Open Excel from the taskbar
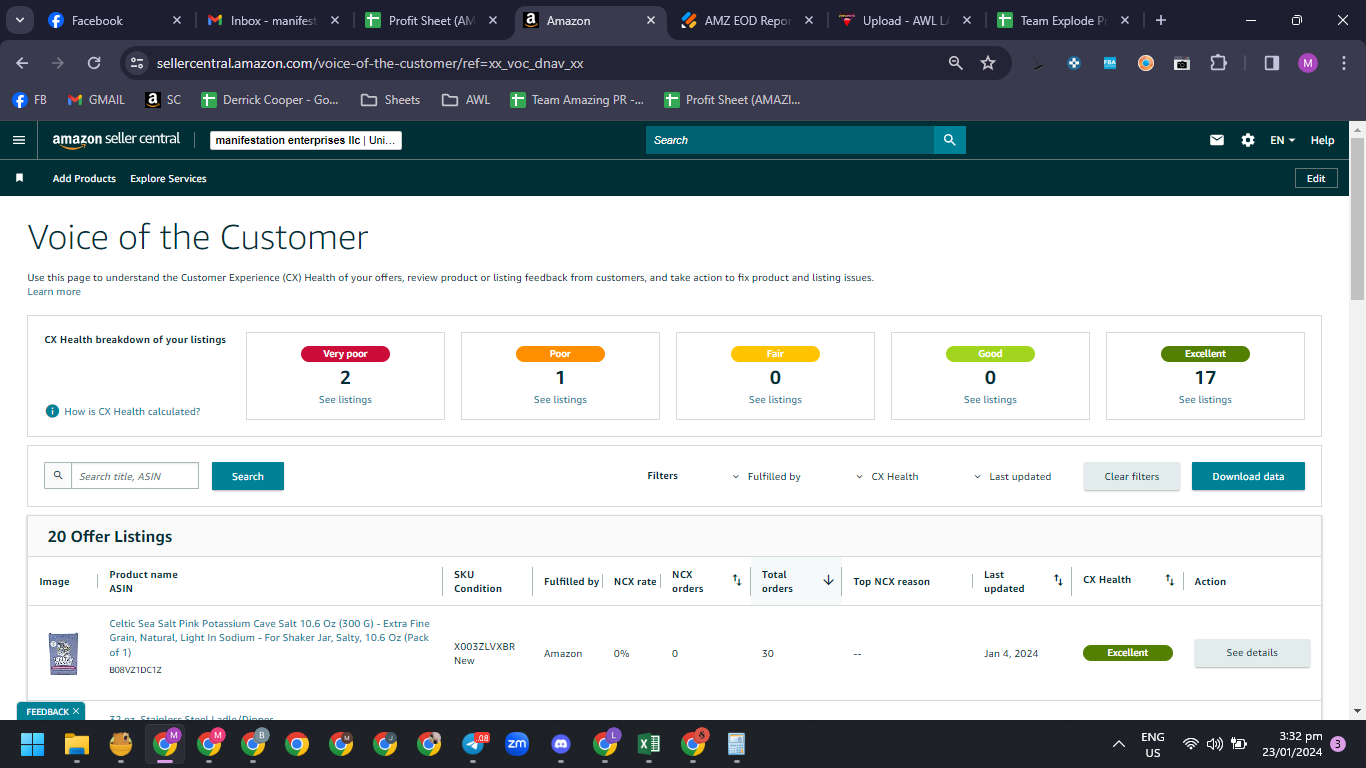 coord(649,744)
